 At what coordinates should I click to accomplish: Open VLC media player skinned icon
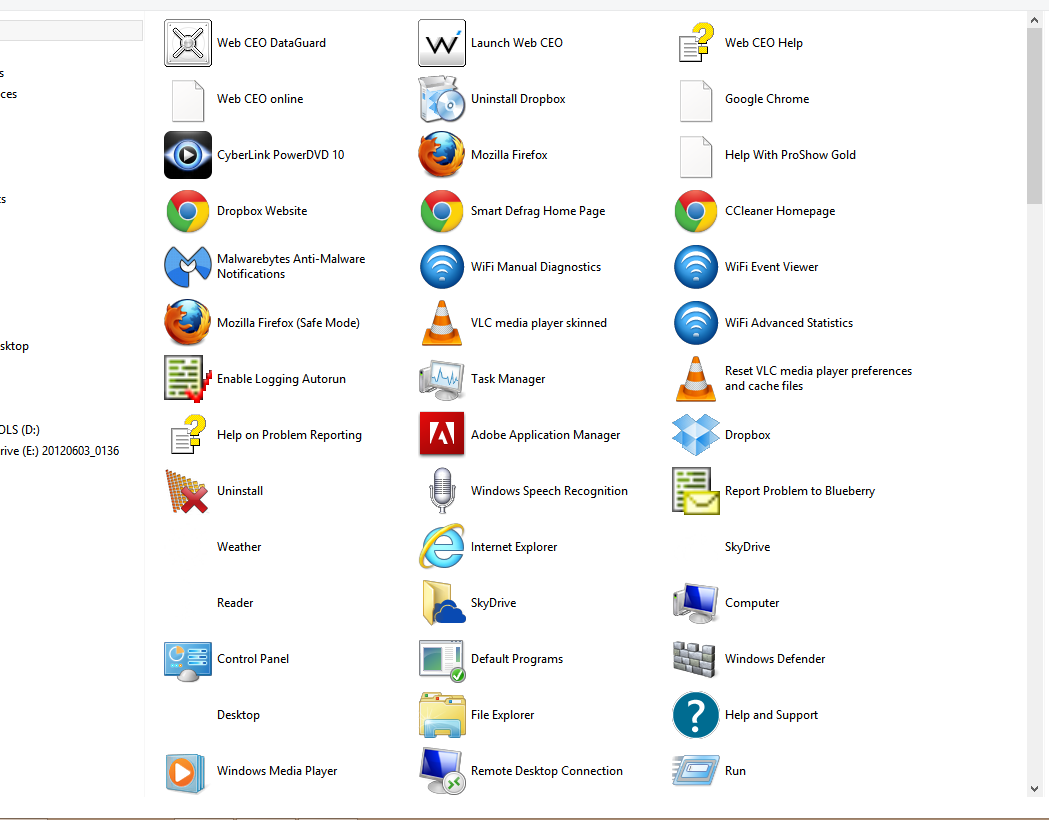[x=442, y=323]
